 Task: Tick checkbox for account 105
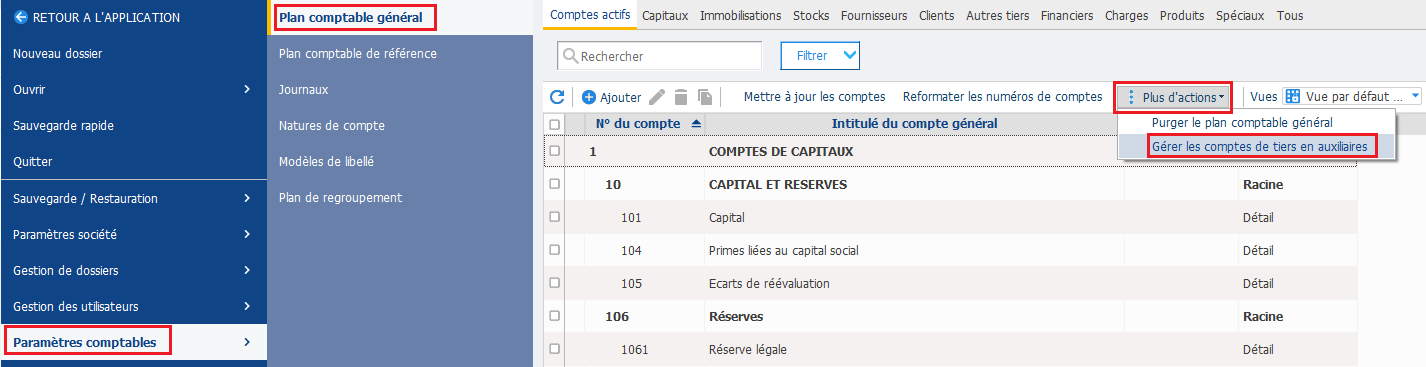pyautogui.click(x=555, y=283)
